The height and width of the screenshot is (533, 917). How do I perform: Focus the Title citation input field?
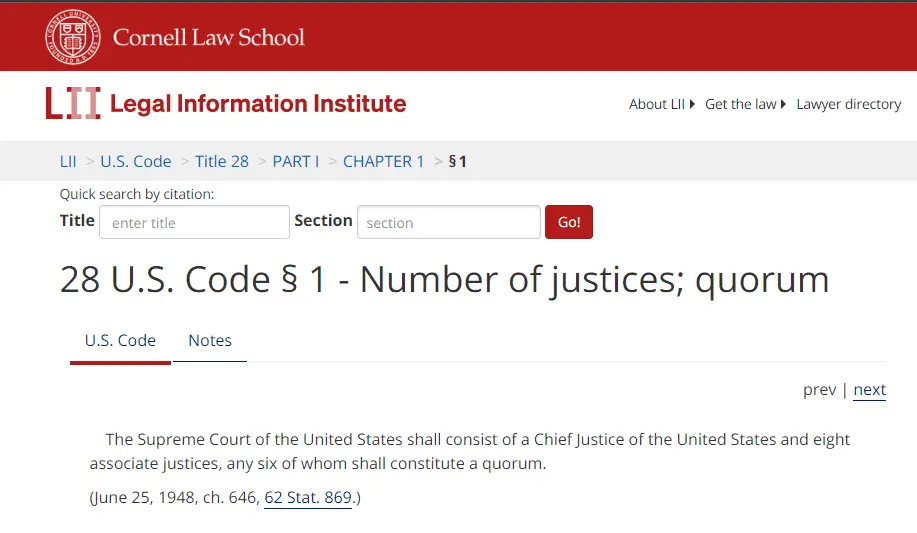click(194, 222)
